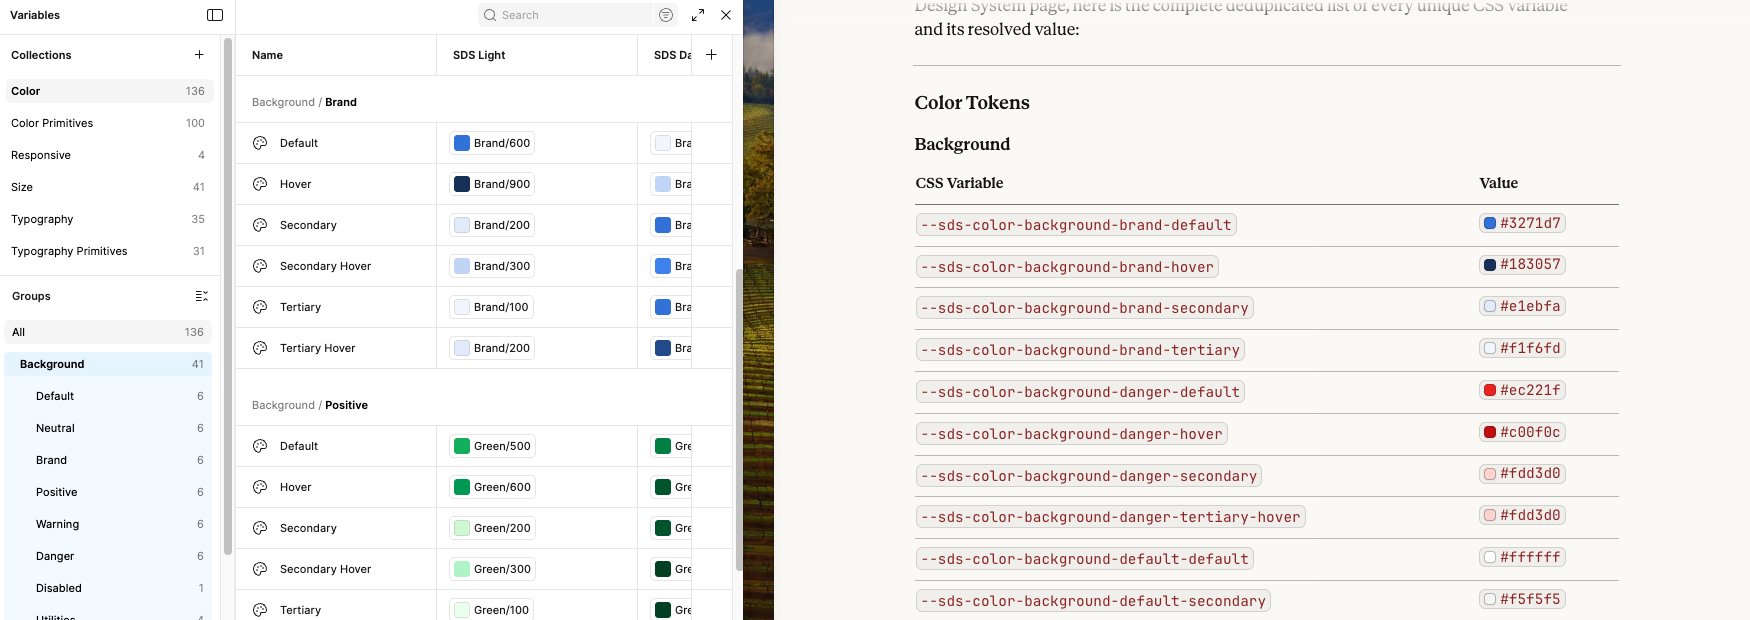This screenshot has width=1750, height=620.
Task: Click color icon of Positive Hover row
Action: point(260,487)
